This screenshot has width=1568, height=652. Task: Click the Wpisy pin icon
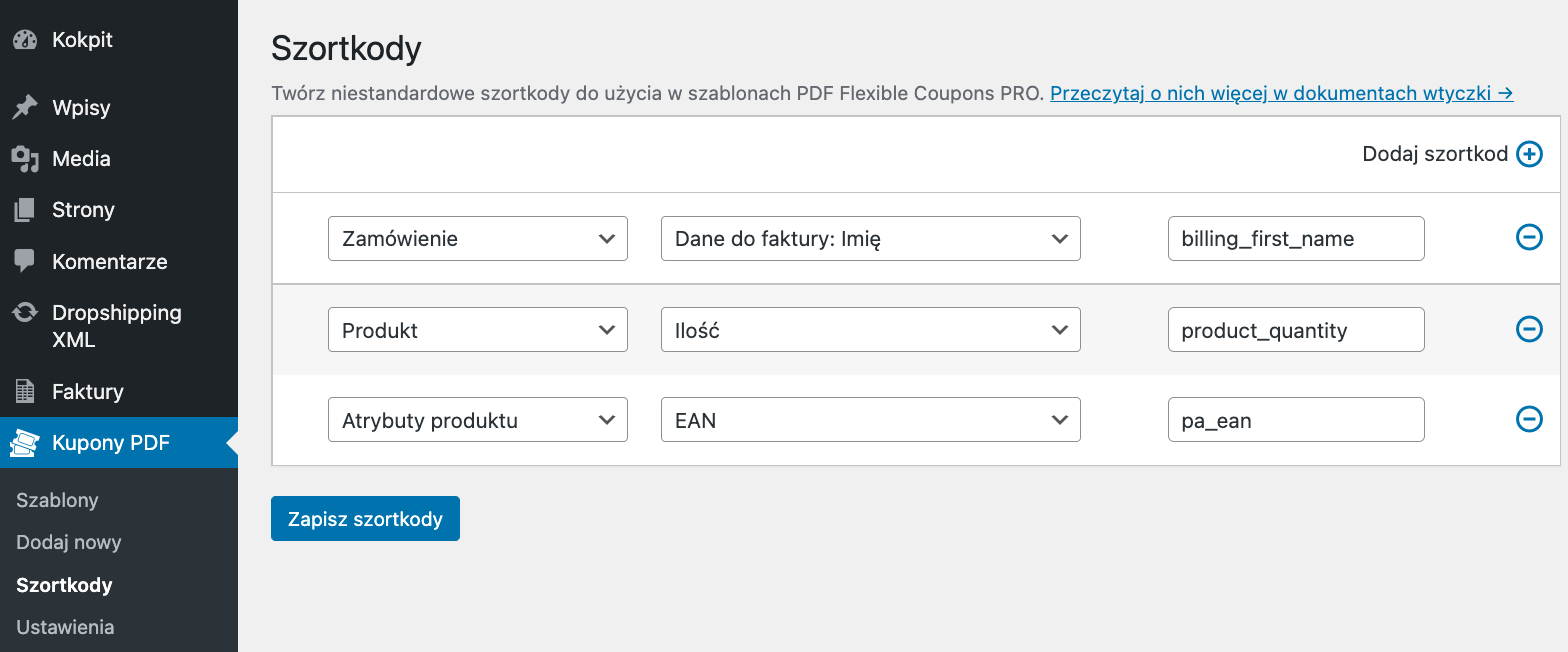(25, 108)
